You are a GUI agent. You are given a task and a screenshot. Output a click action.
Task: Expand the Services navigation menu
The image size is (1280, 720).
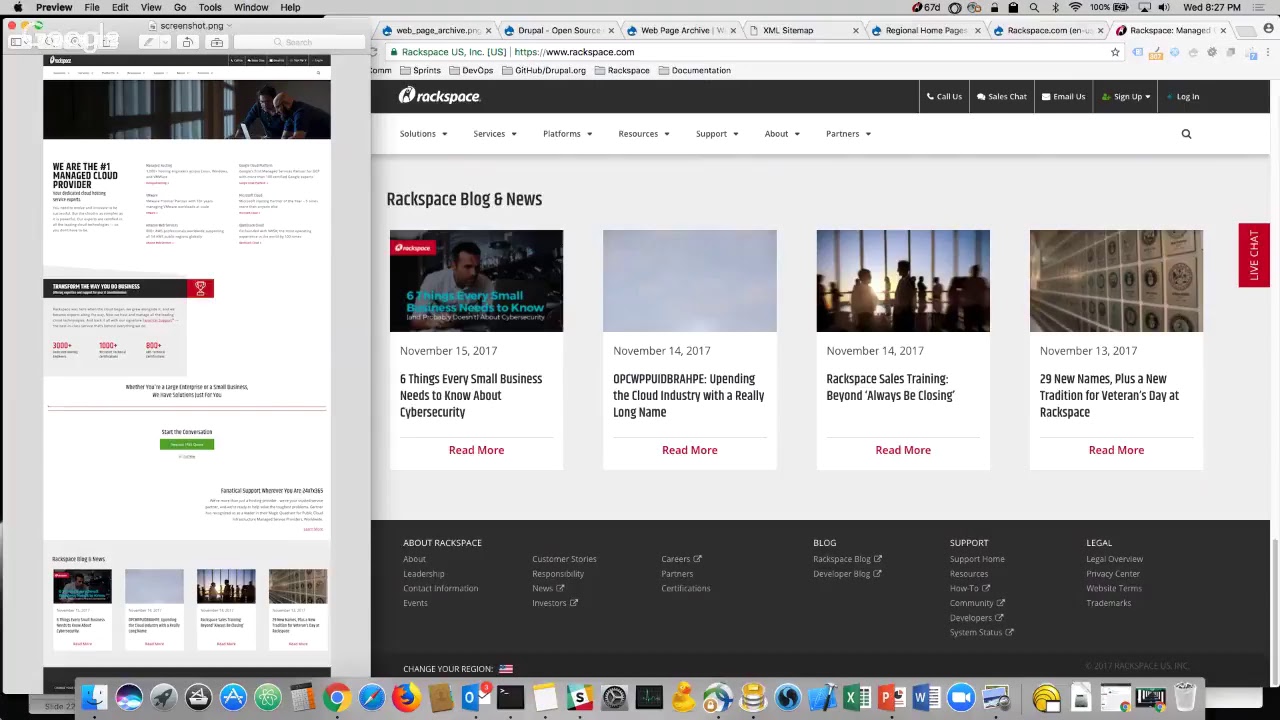(x=495, y=134)
